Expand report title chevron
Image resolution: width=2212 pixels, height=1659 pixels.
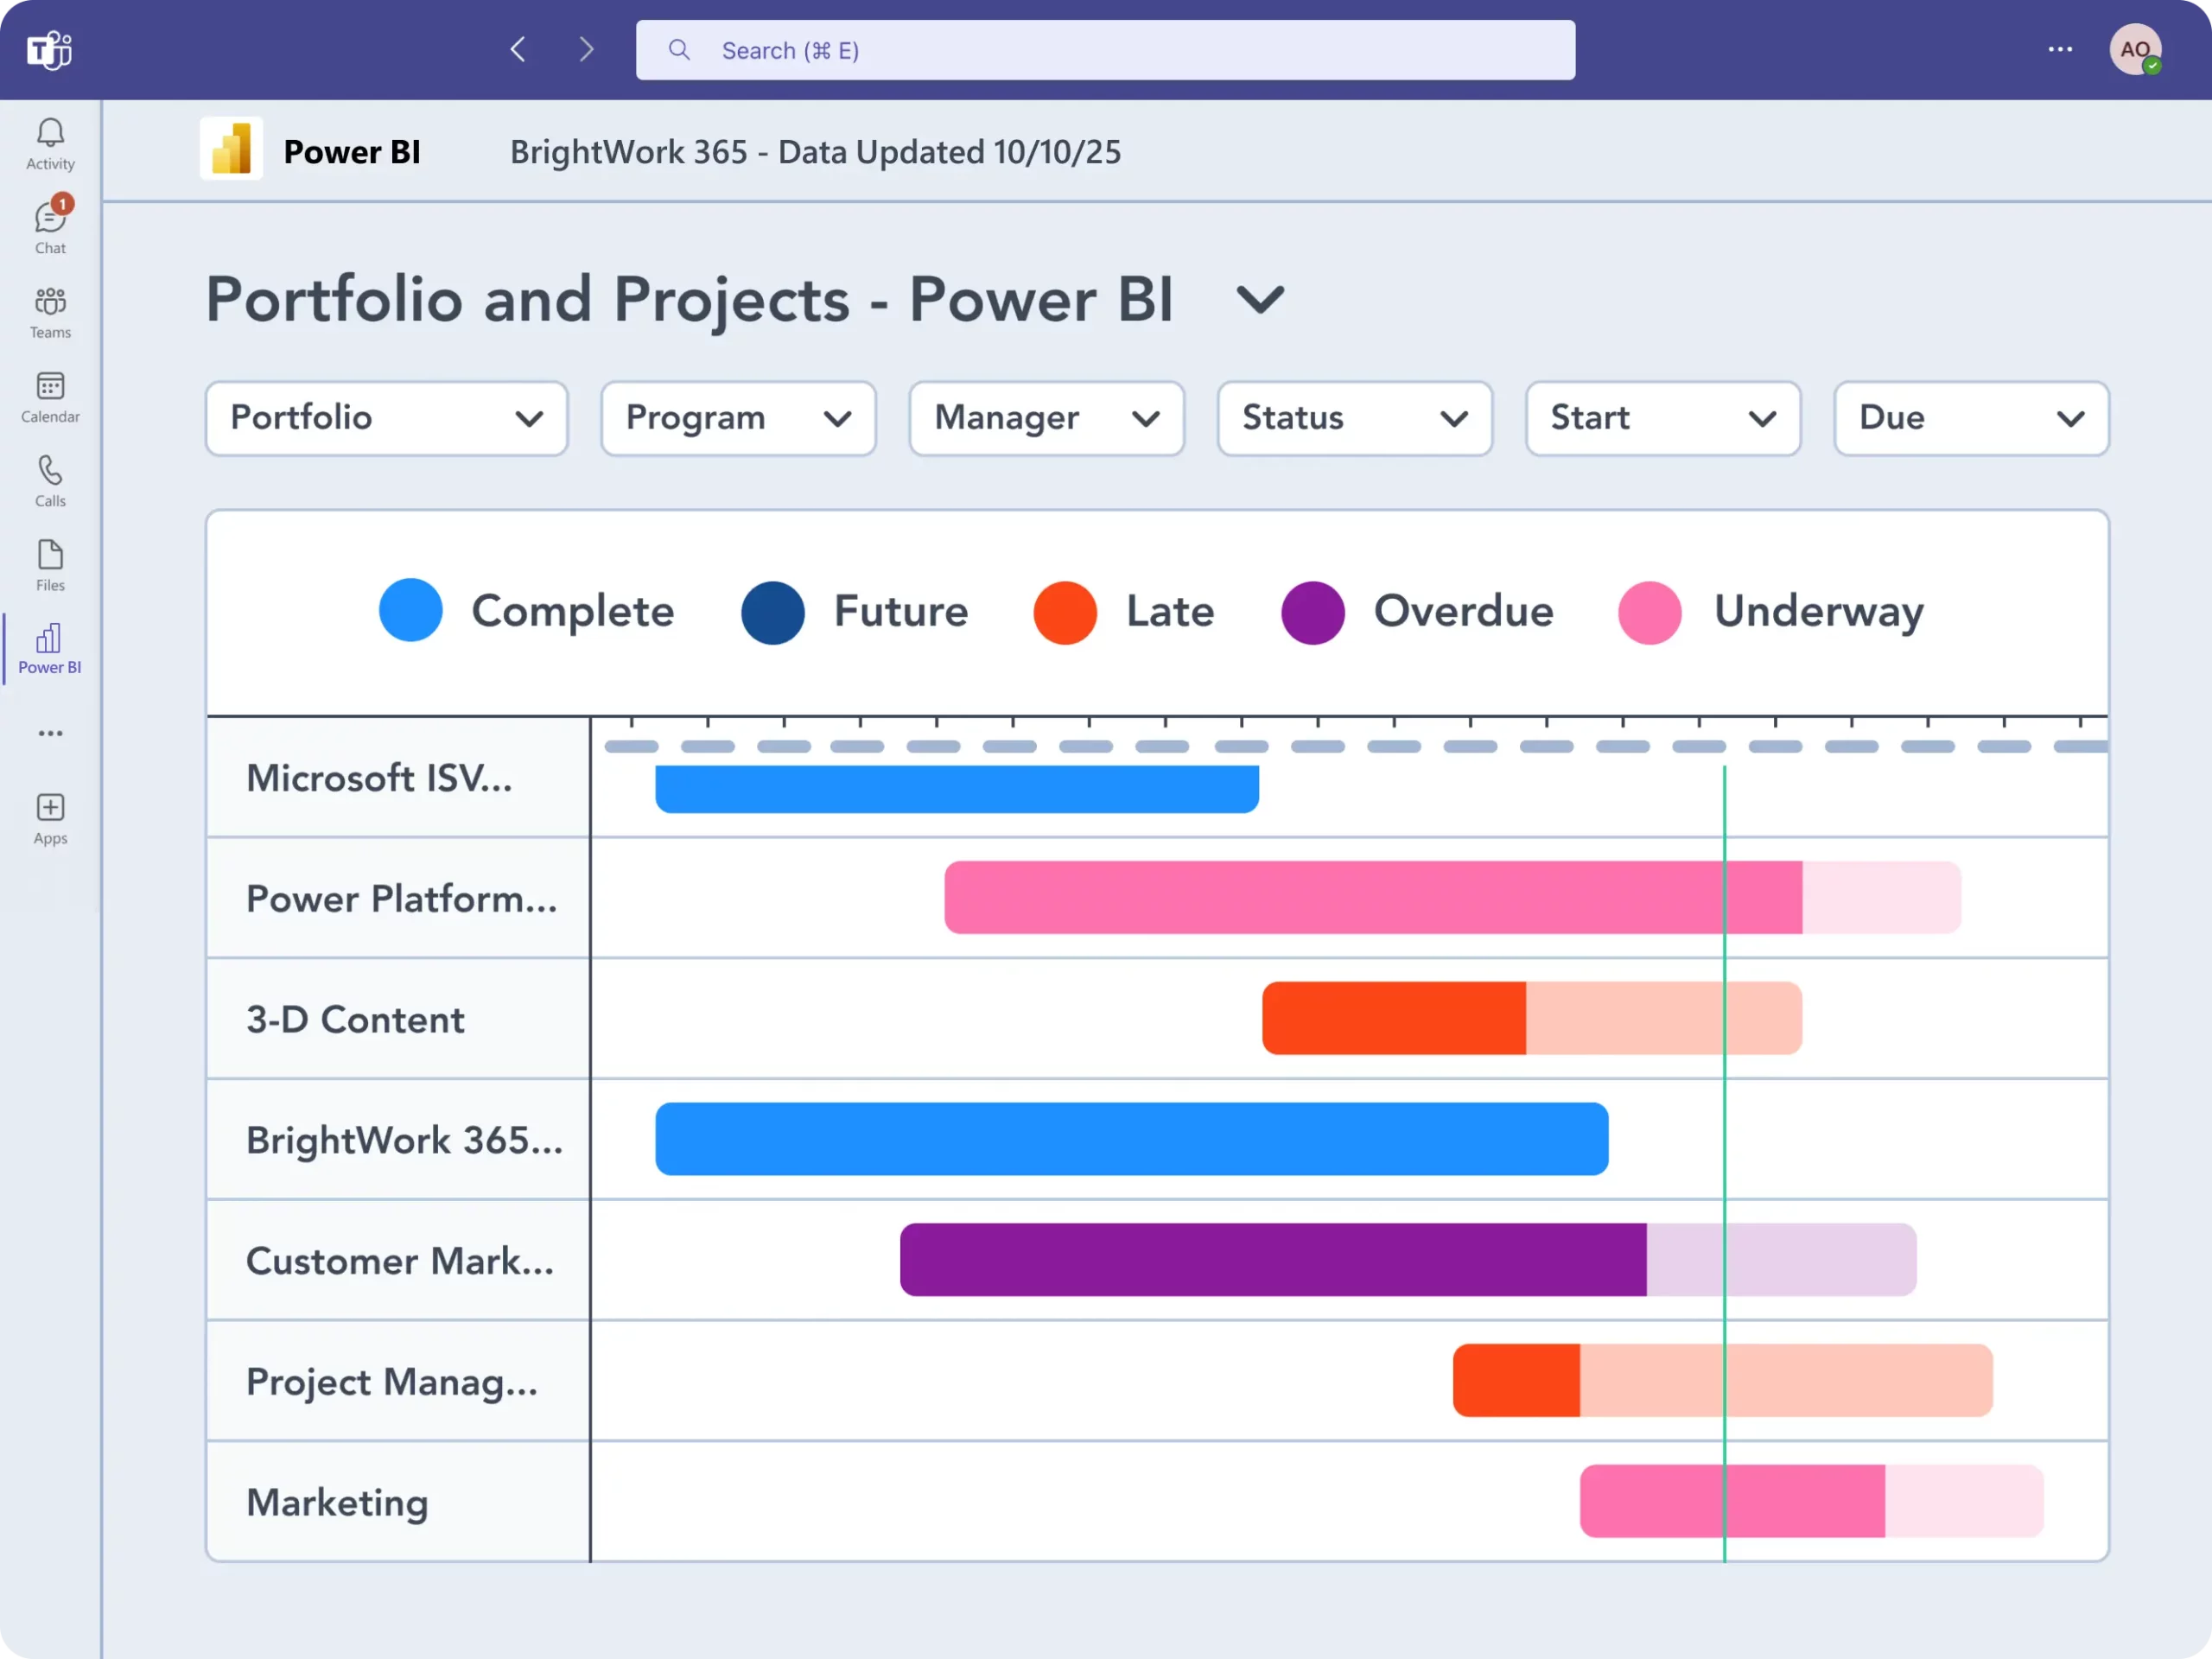click(x=1259, y=300)
